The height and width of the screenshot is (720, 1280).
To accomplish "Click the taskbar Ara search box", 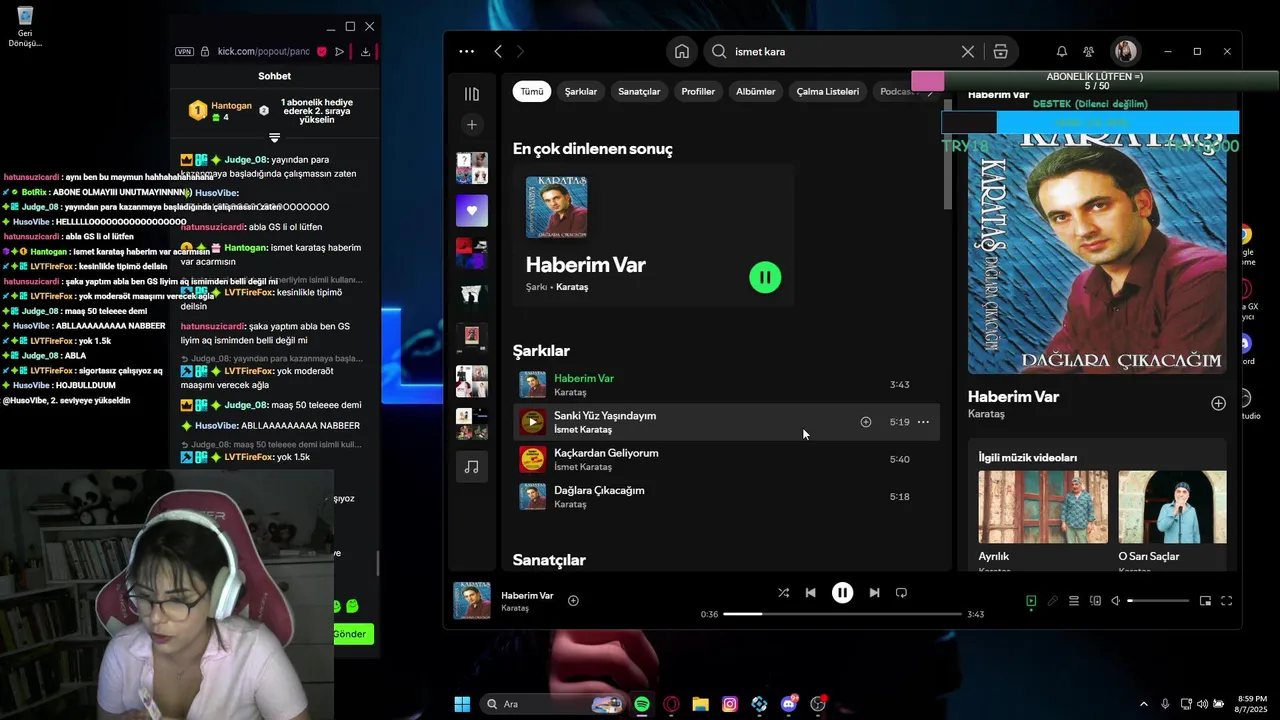I will 552,704.
